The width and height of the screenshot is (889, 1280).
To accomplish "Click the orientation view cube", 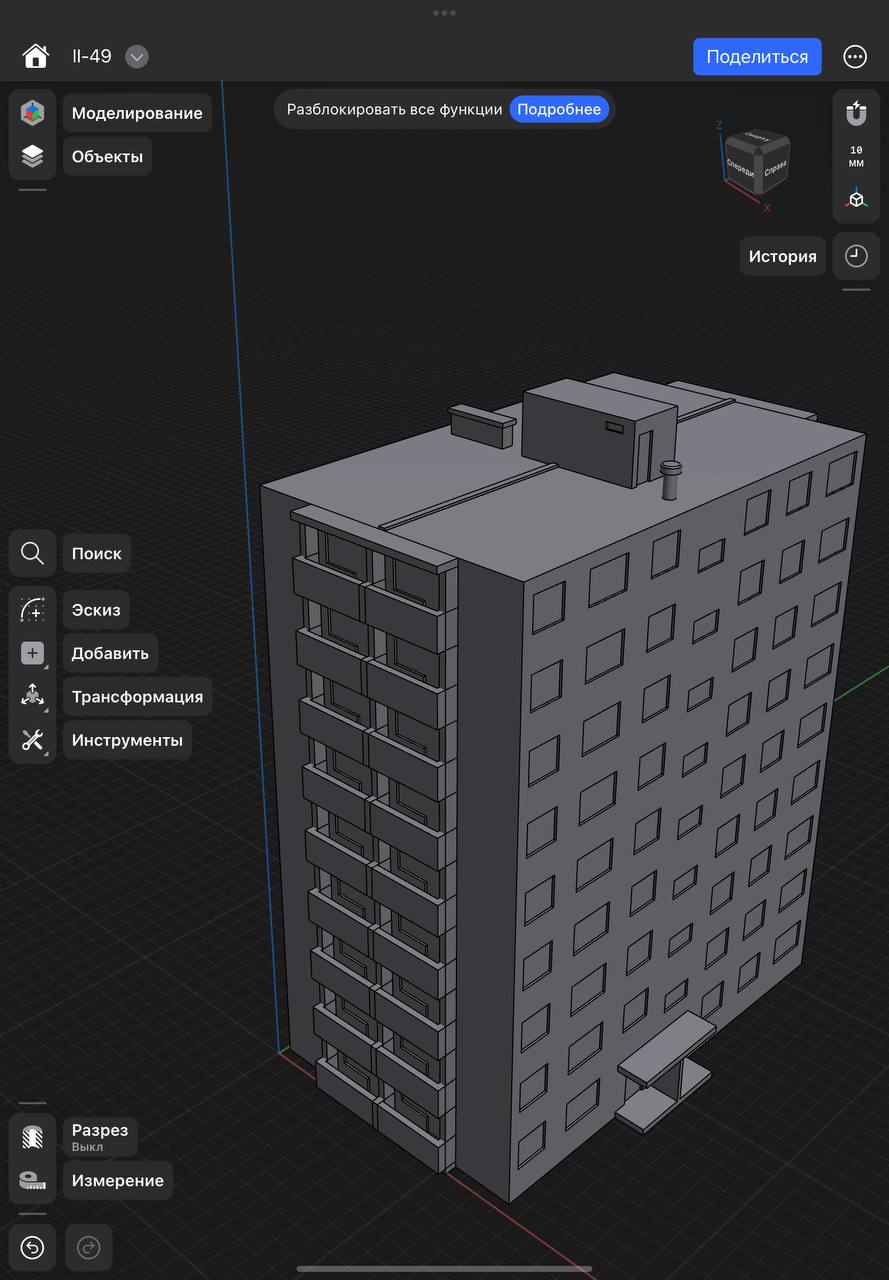I will coord(756,159).
